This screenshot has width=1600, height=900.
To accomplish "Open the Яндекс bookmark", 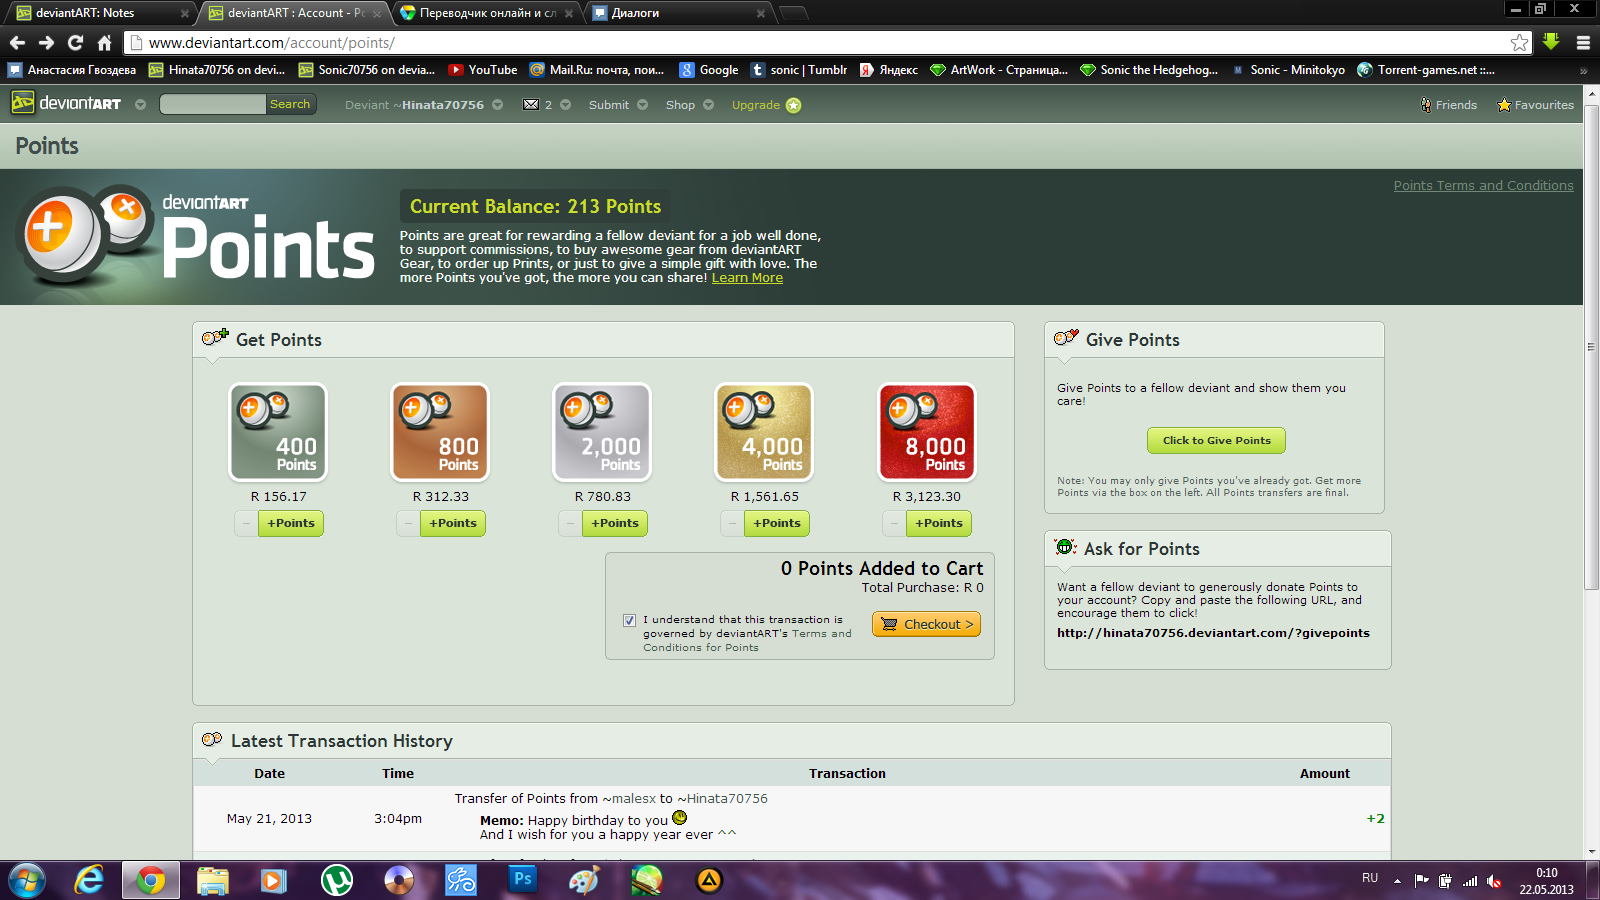I will click(x=889, y=70).
